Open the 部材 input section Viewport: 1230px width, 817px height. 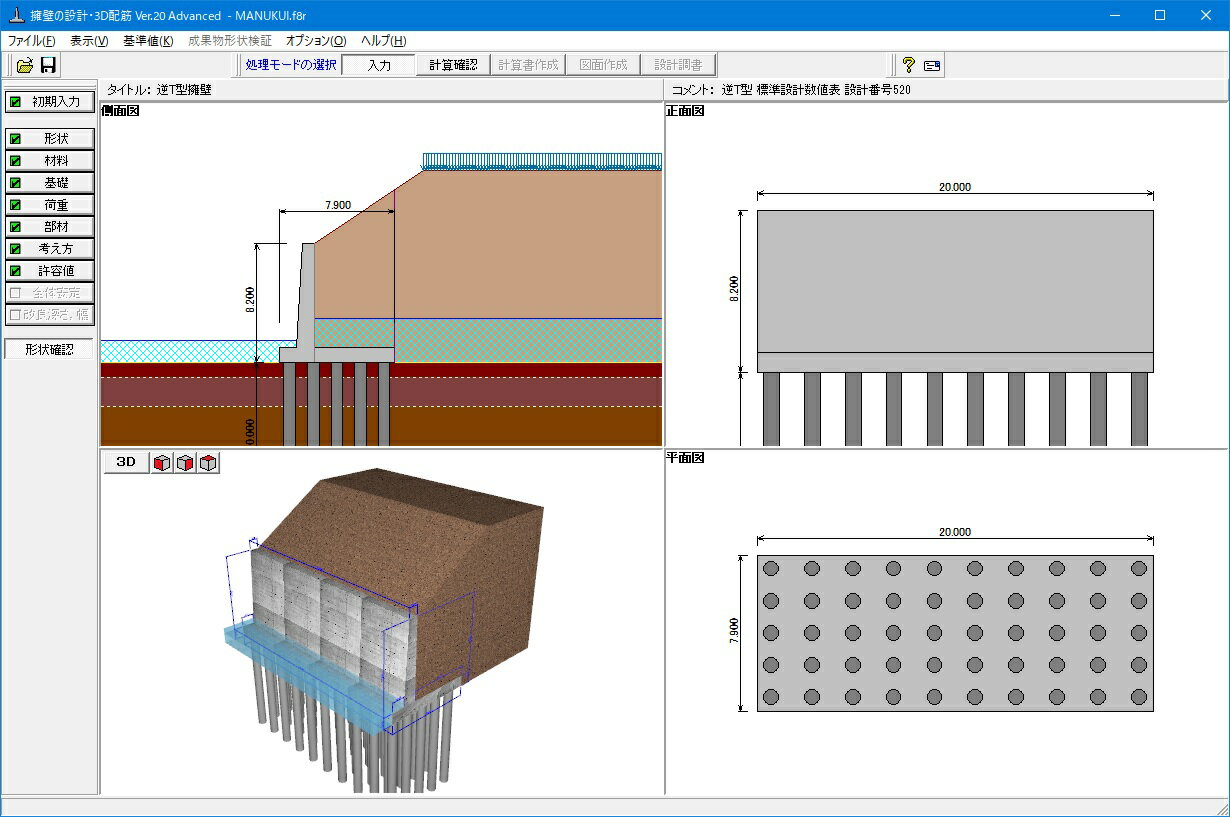[50, 226]
